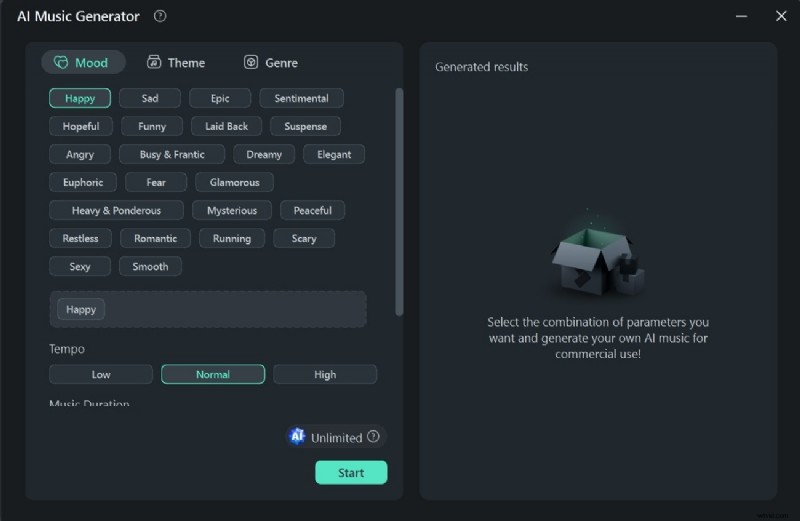Click the info icon next to Unlimited

pos(373,437)
